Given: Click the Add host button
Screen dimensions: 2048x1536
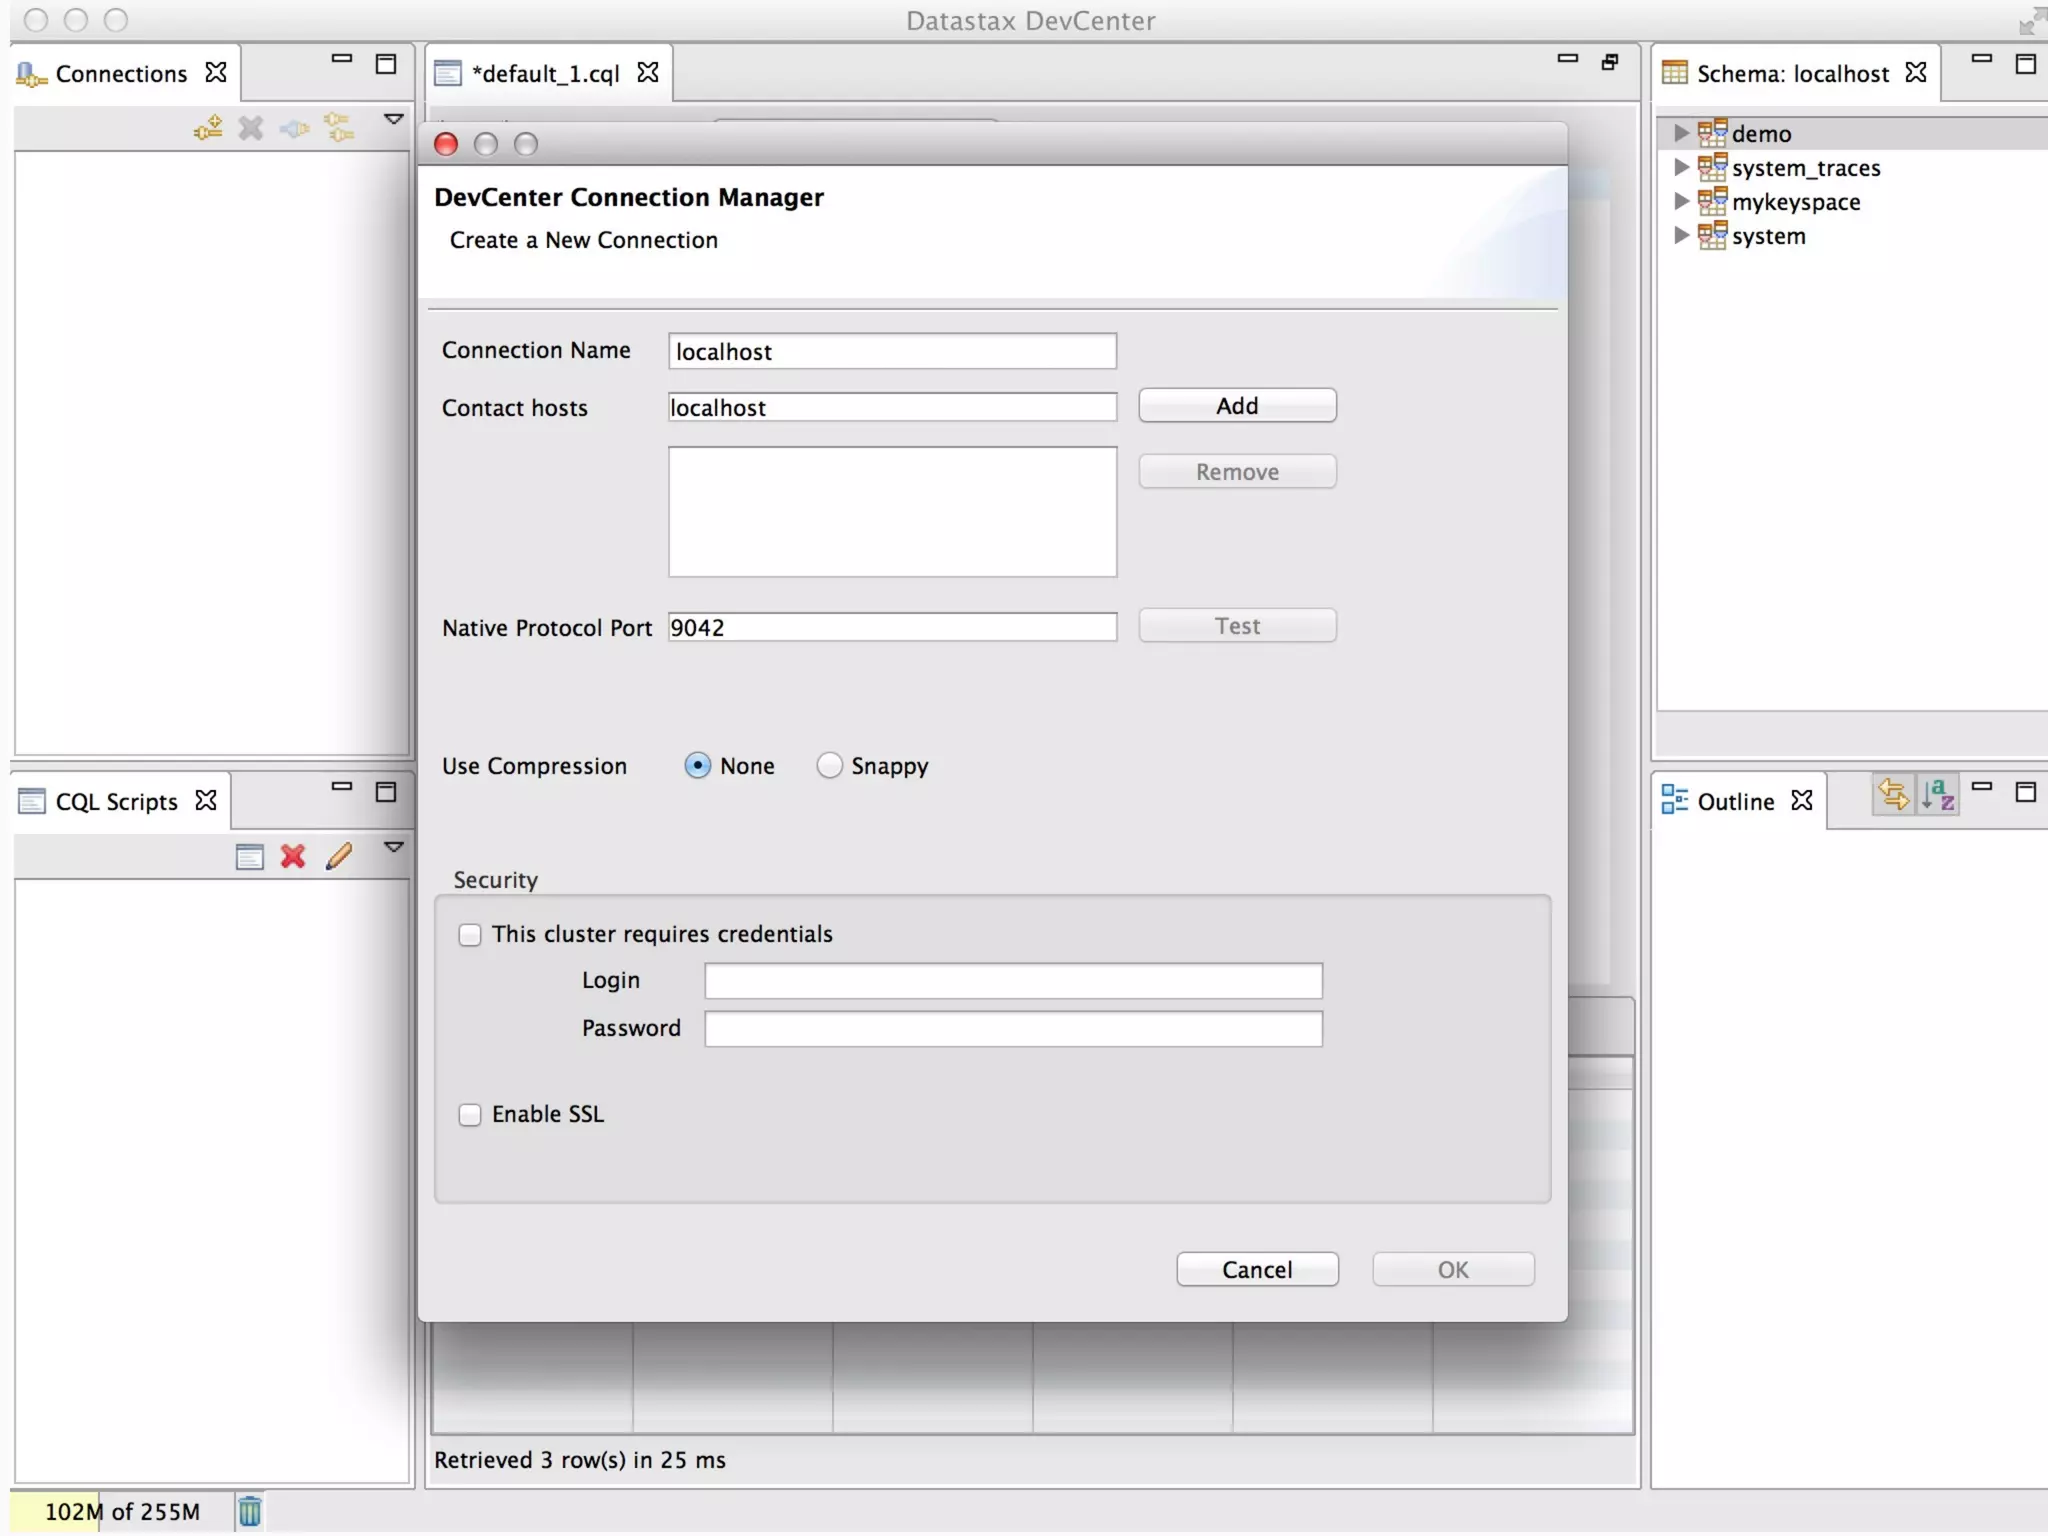Looking at the screenshot, I should click(x=1237, y=406).
